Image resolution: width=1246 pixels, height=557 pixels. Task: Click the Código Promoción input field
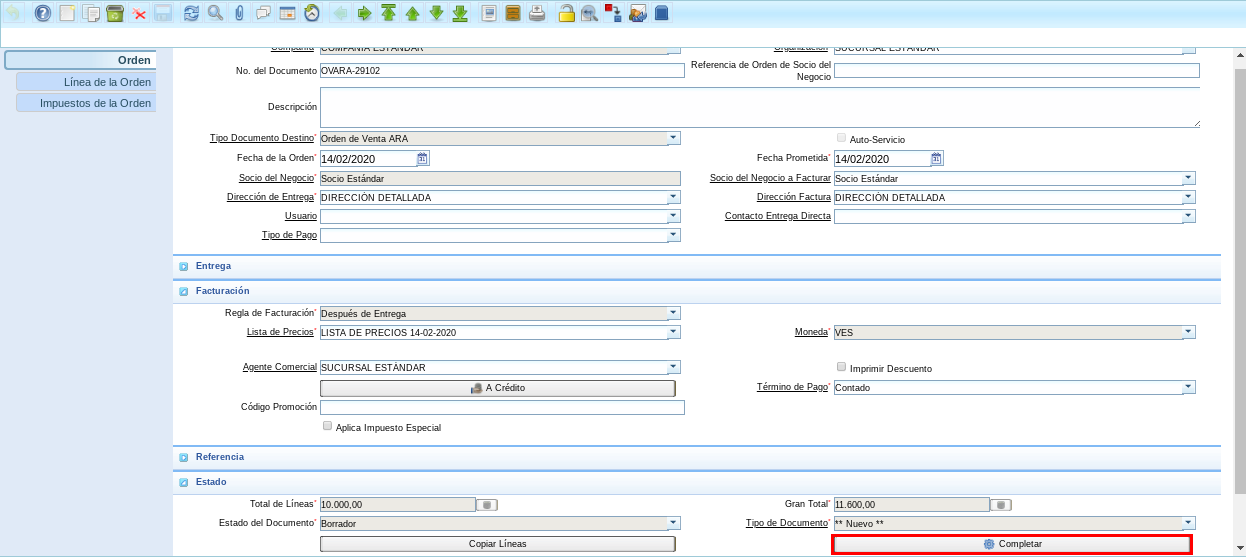coord(502,407)
